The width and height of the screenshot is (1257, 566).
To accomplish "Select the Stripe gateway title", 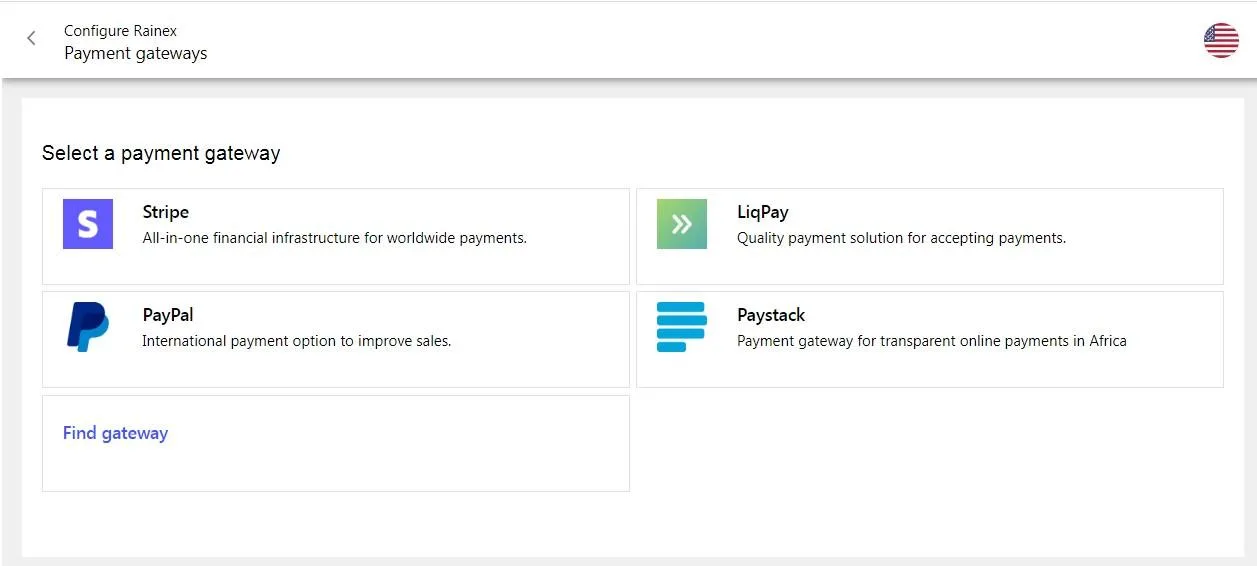I will coord(166,212).
